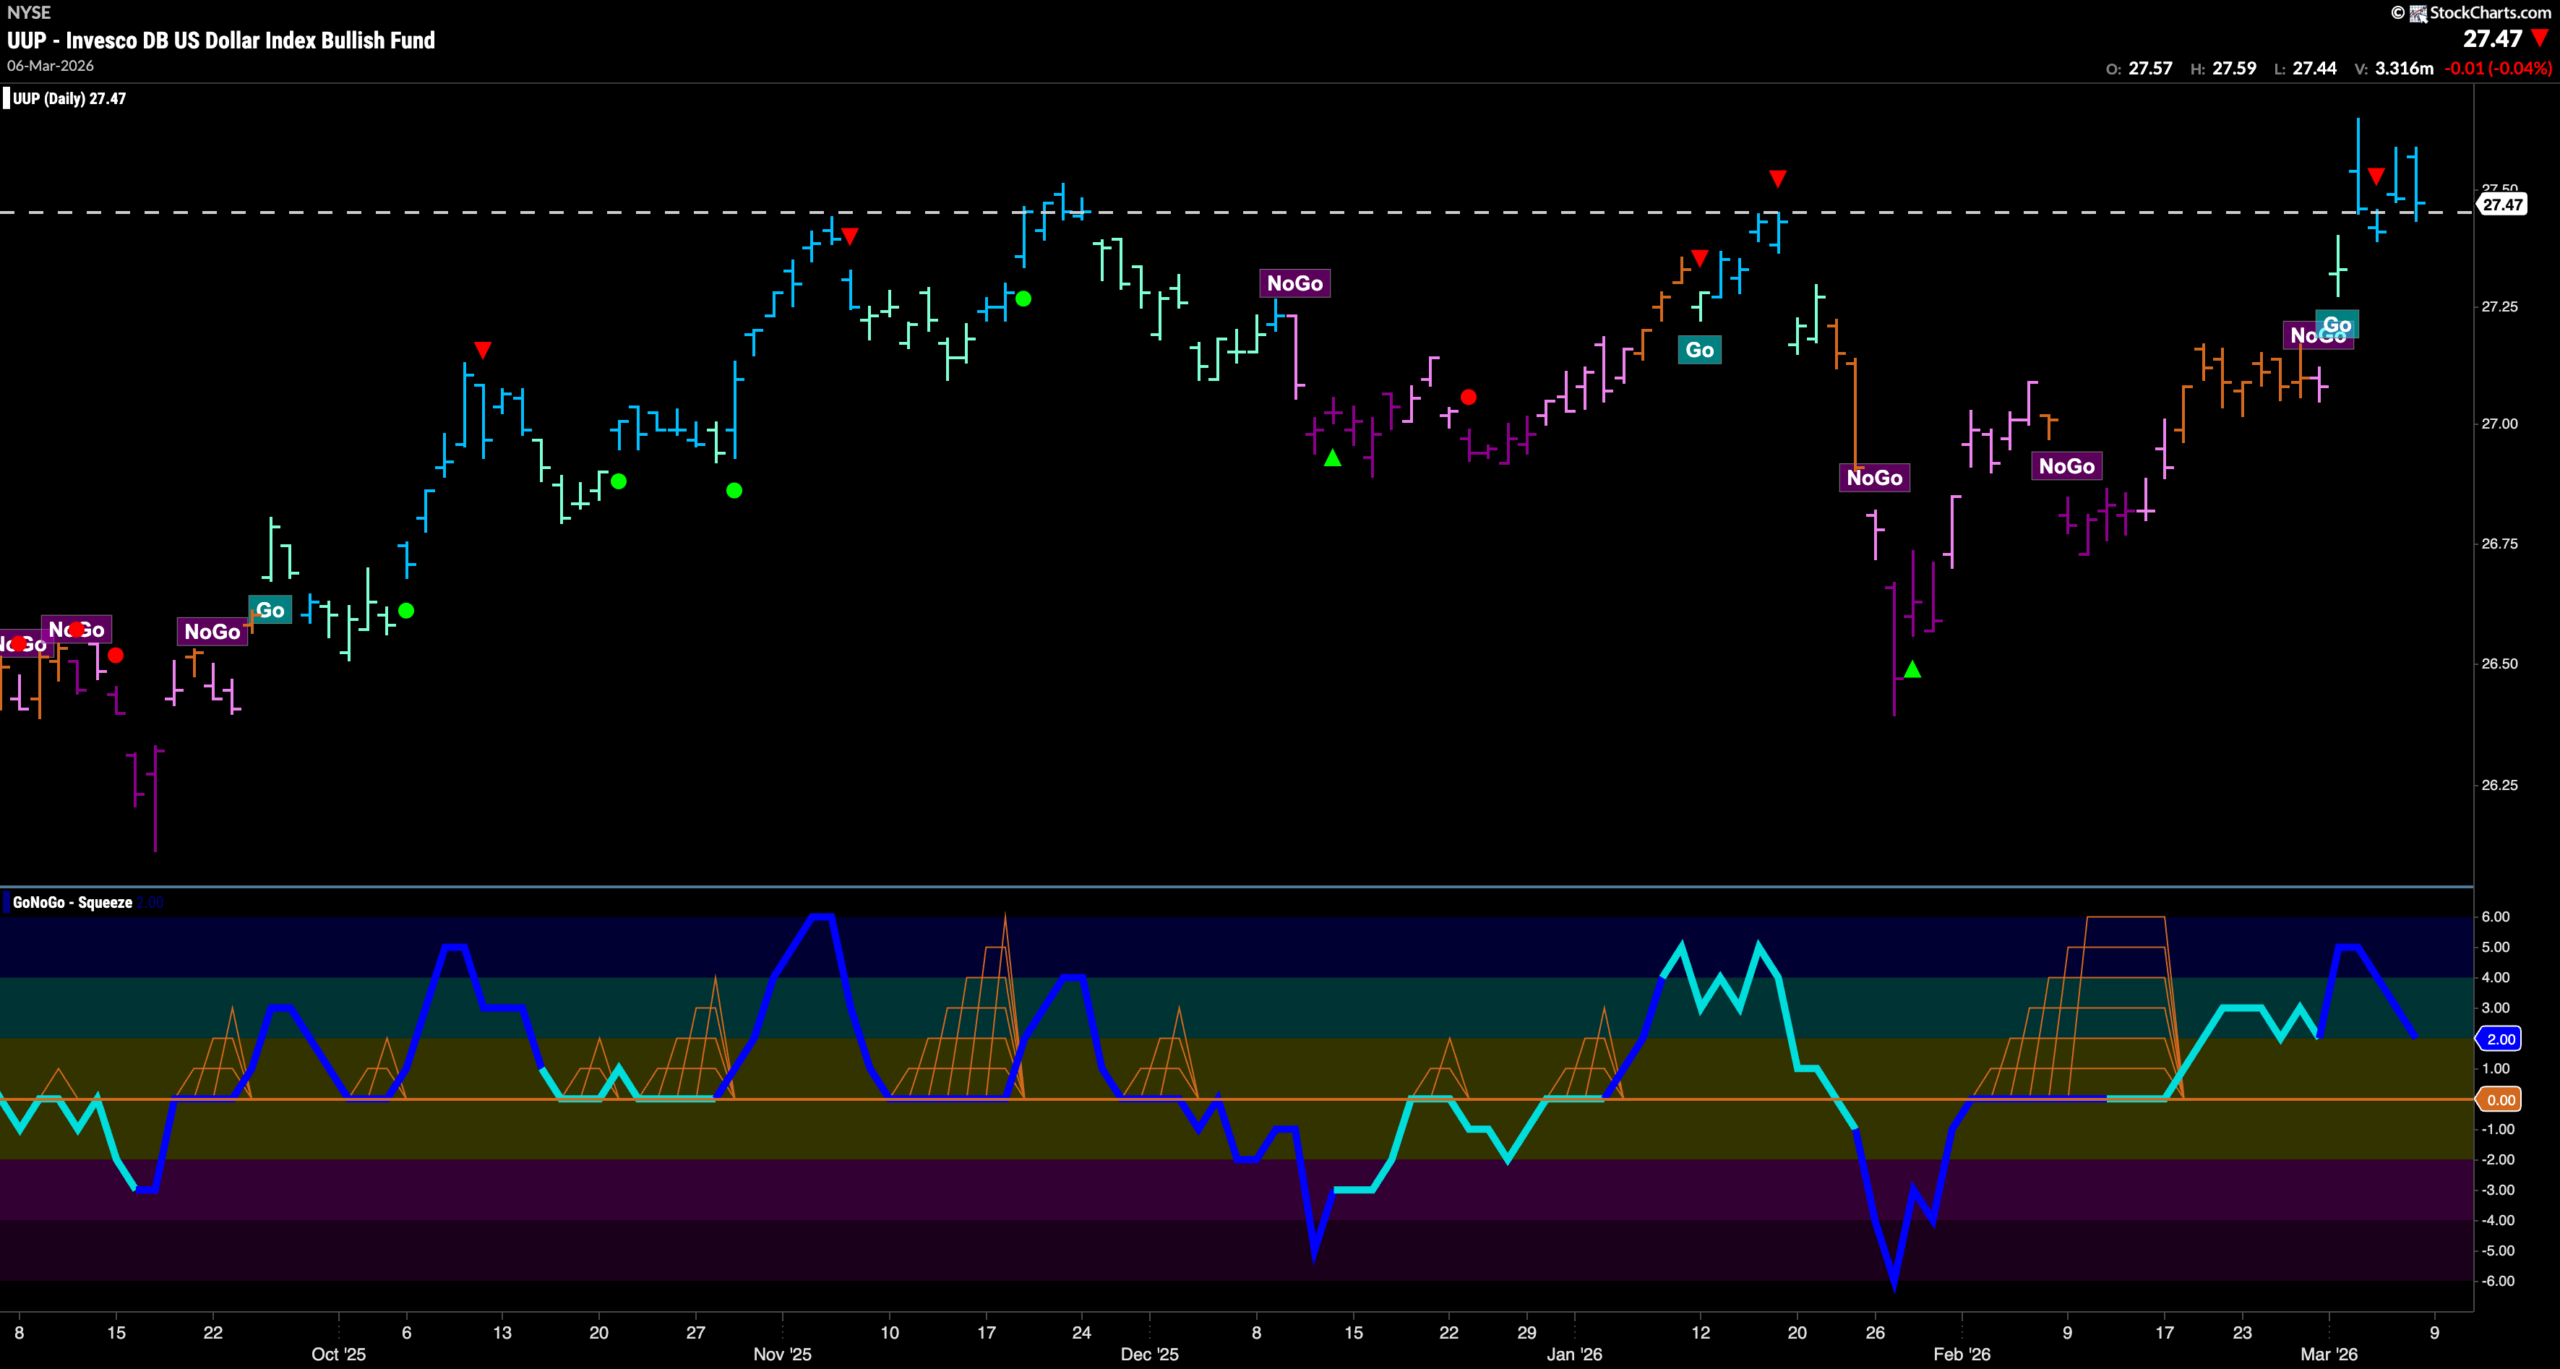
Task: Click the 26.25 price axis label
Action: coord(2499,785)
